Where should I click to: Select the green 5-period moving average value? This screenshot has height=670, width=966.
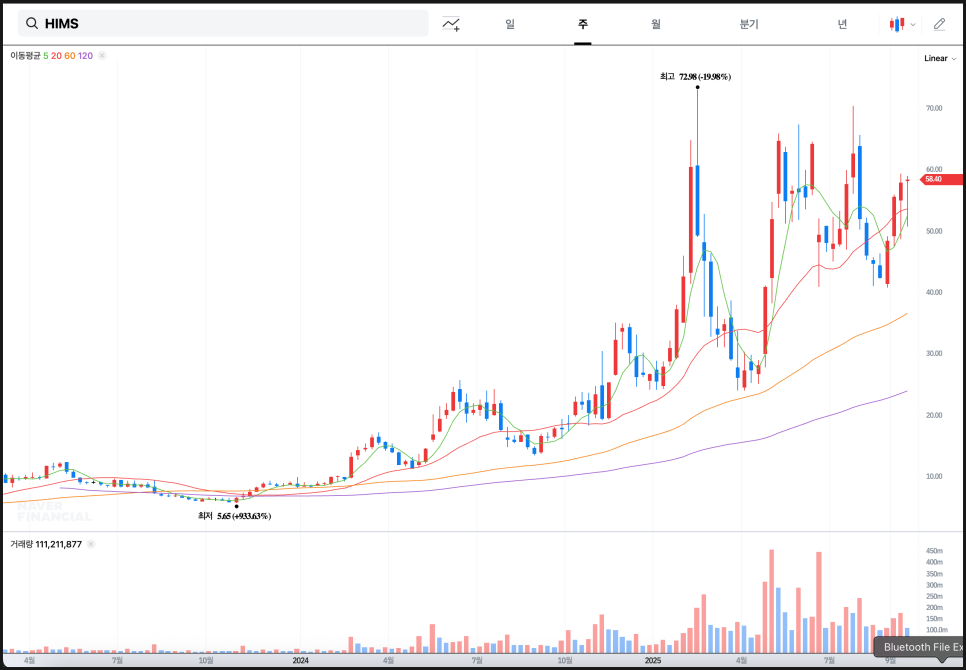pyautogui.click(x=46, y=55)
